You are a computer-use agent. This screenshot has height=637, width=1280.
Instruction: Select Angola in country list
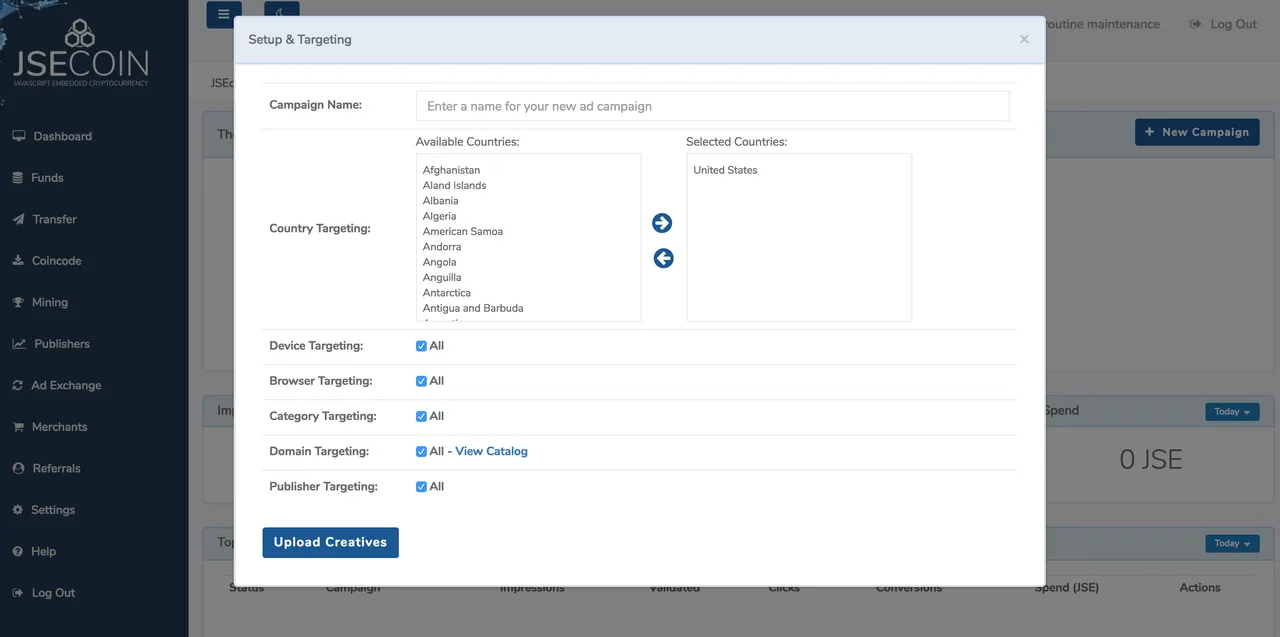point(439,262)
